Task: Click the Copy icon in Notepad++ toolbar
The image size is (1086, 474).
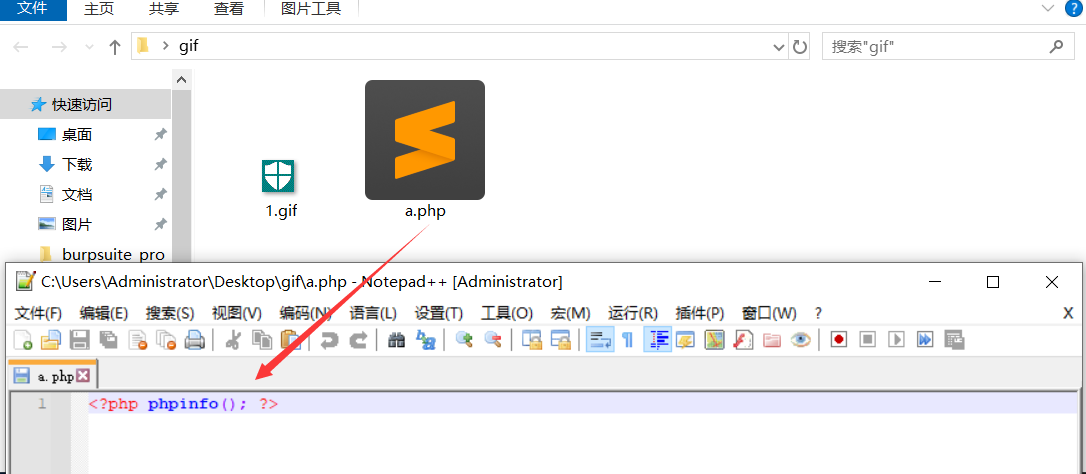Action: (x=262, y=340)
